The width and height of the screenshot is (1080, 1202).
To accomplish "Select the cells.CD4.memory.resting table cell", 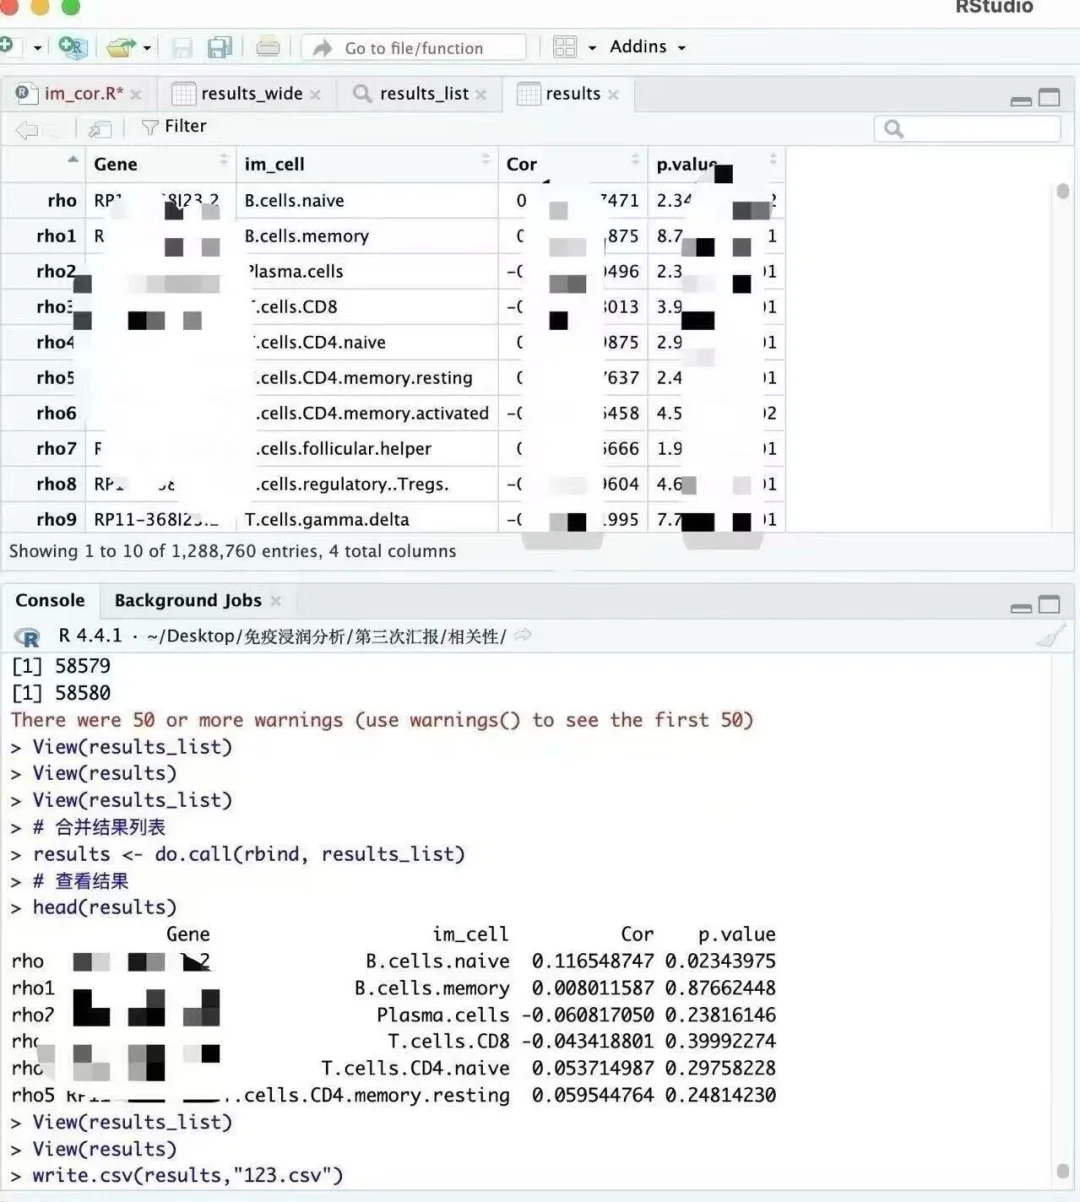I will [x=367, y=377].
